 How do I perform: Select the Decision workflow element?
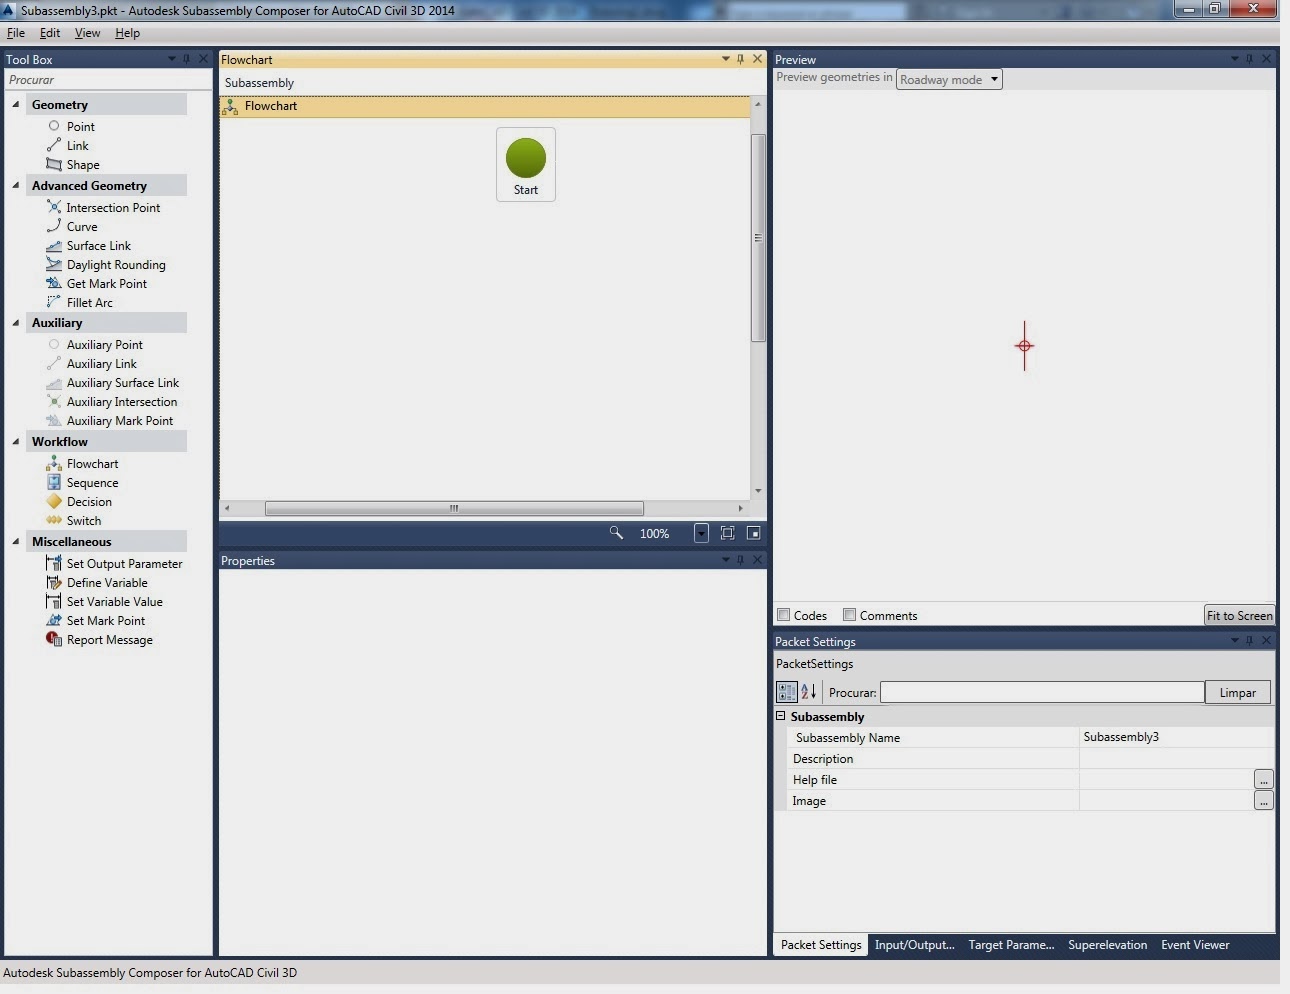[79, 502]
